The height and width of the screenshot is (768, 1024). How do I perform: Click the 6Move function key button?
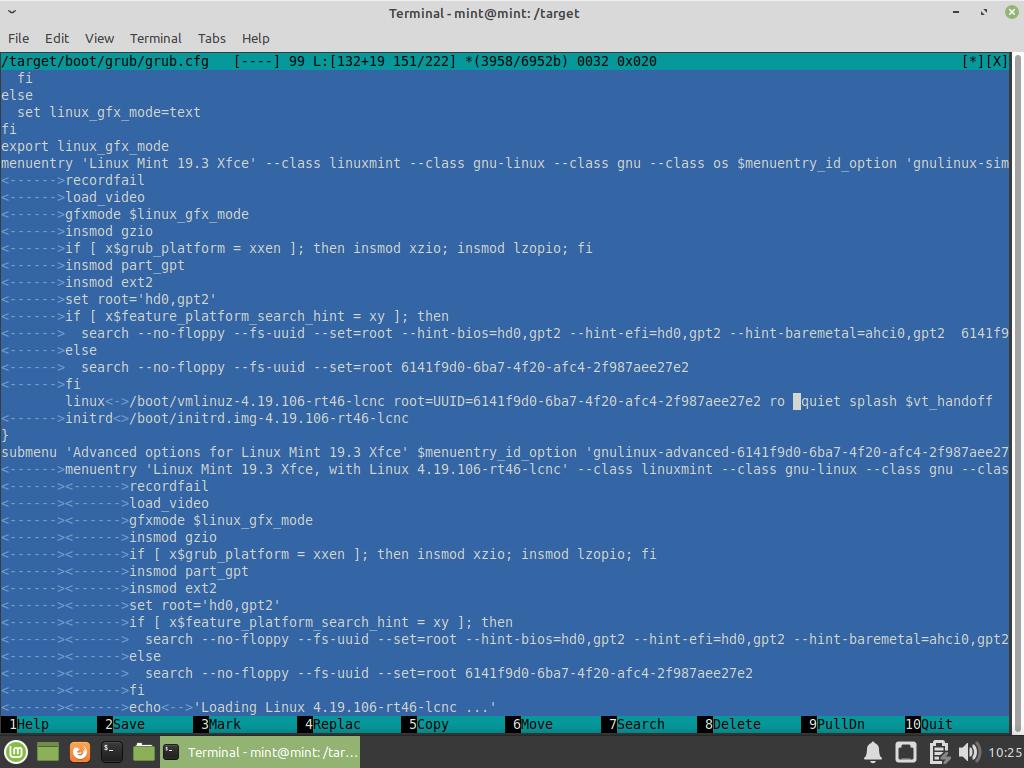click(552, 724)
